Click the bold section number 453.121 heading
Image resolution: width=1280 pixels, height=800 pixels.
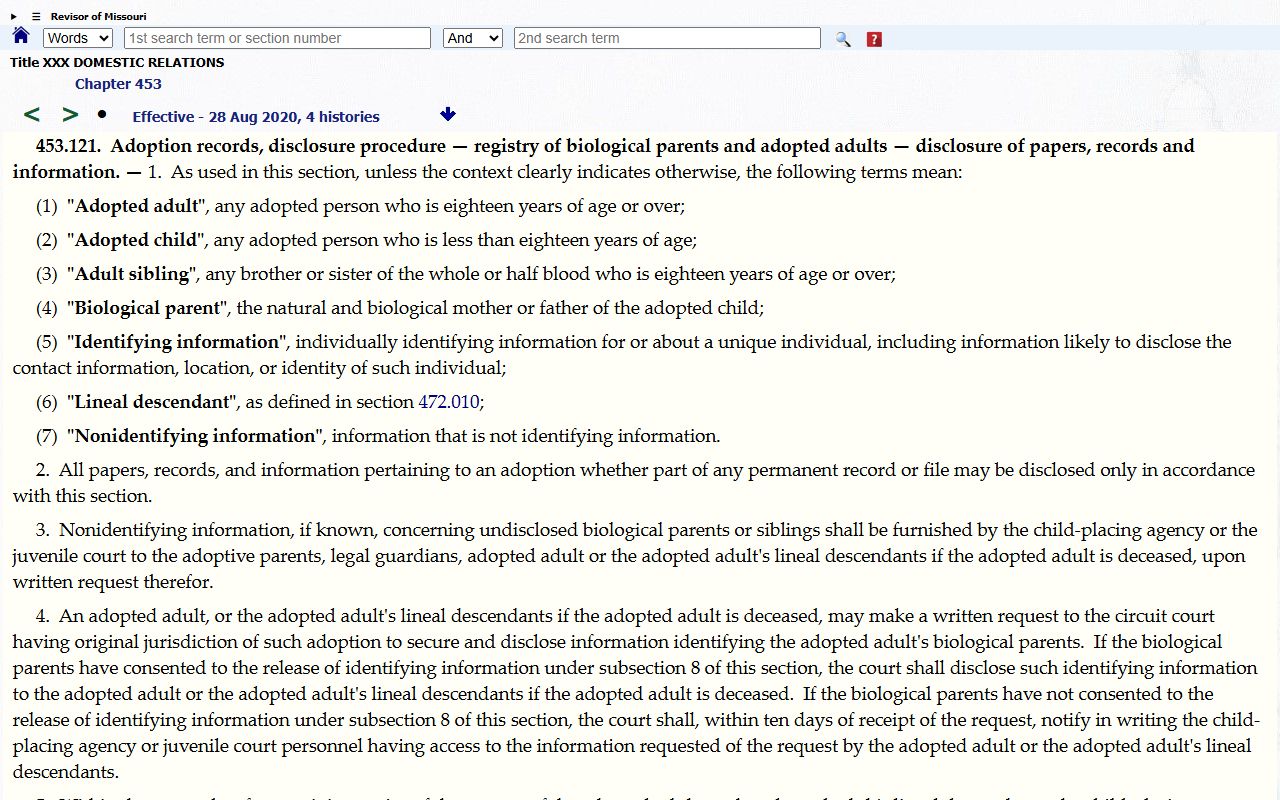click(68, 146)
